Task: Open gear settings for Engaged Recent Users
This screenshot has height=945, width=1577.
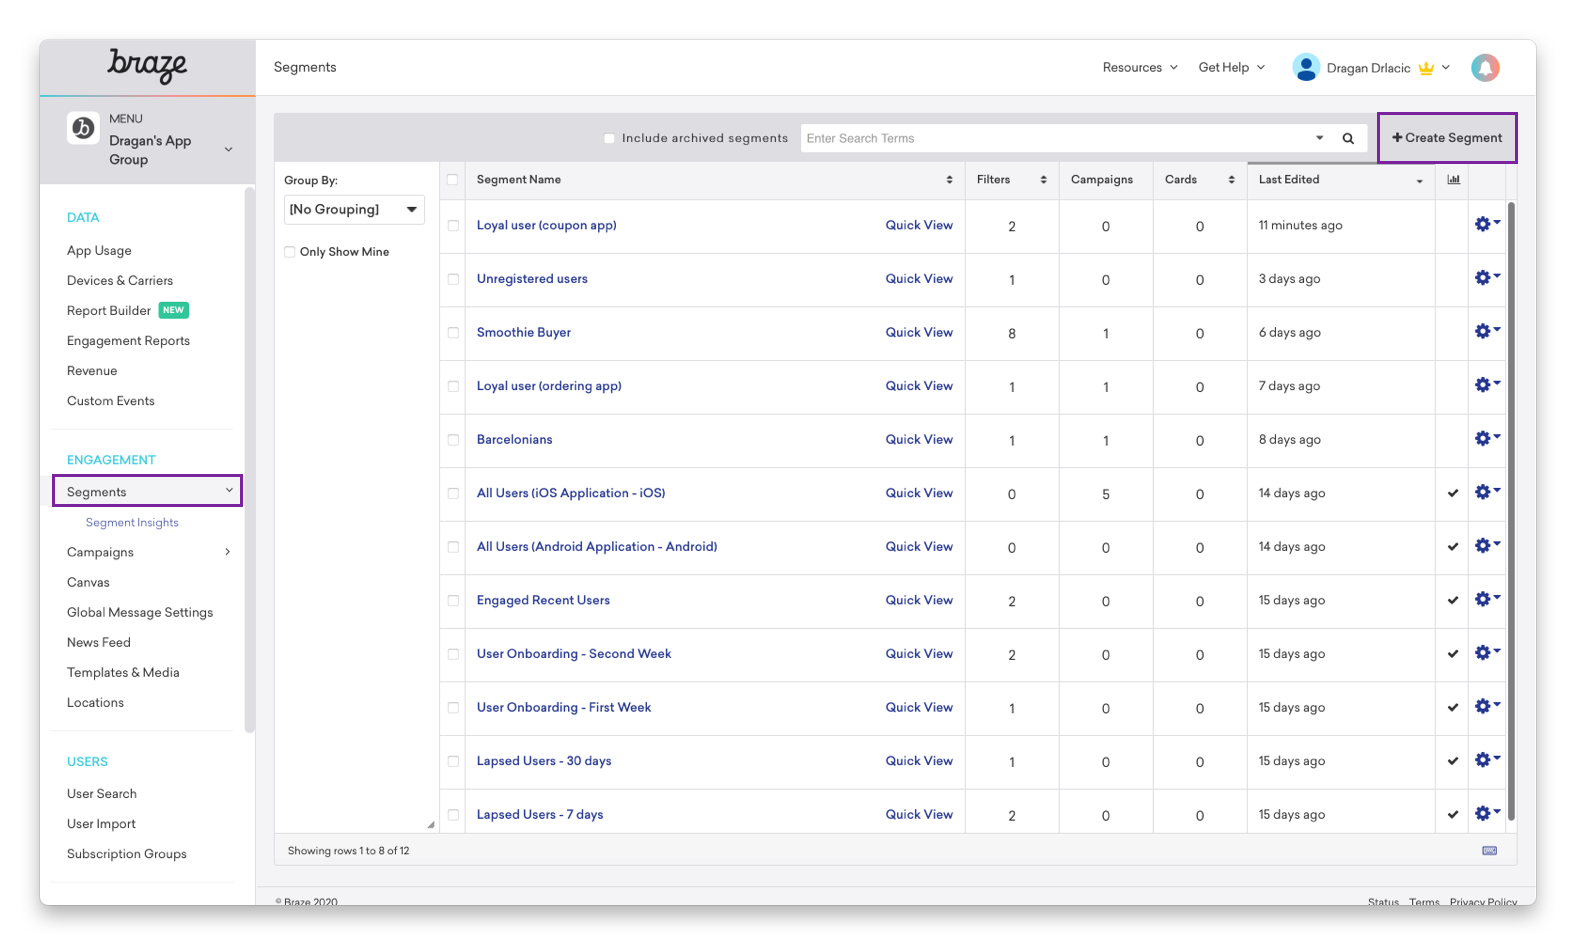Action: (x=1487, y=599)
